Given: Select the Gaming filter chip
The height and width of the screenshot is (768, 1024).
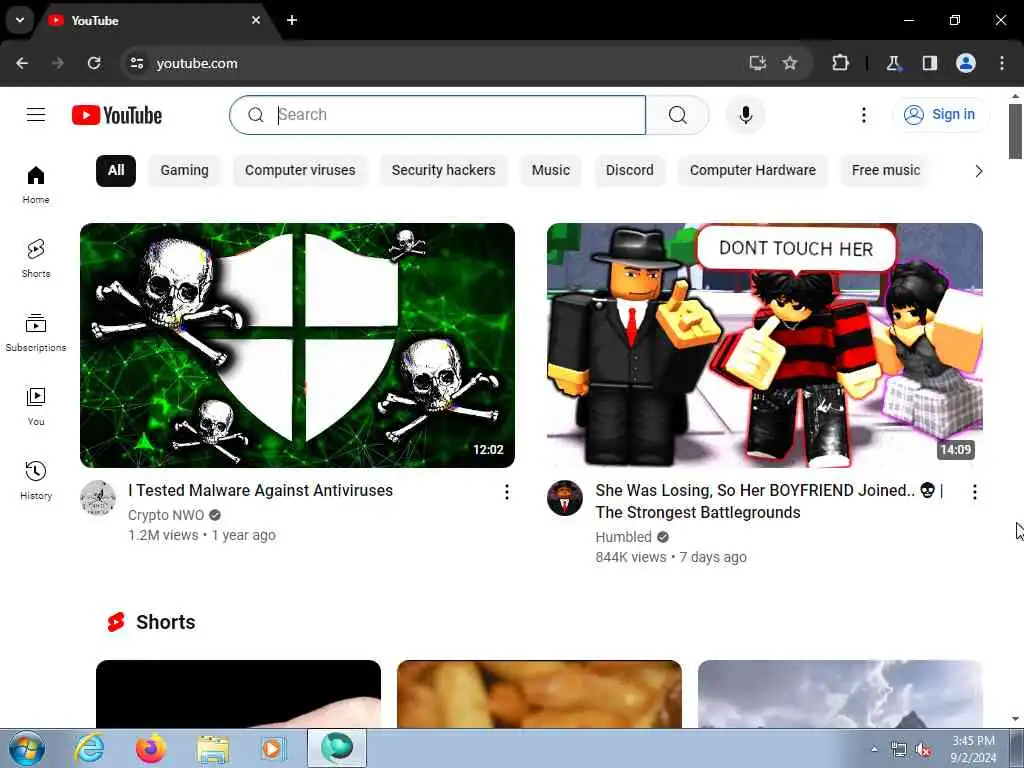Looking at the screenshot, I should click(184, 170).
